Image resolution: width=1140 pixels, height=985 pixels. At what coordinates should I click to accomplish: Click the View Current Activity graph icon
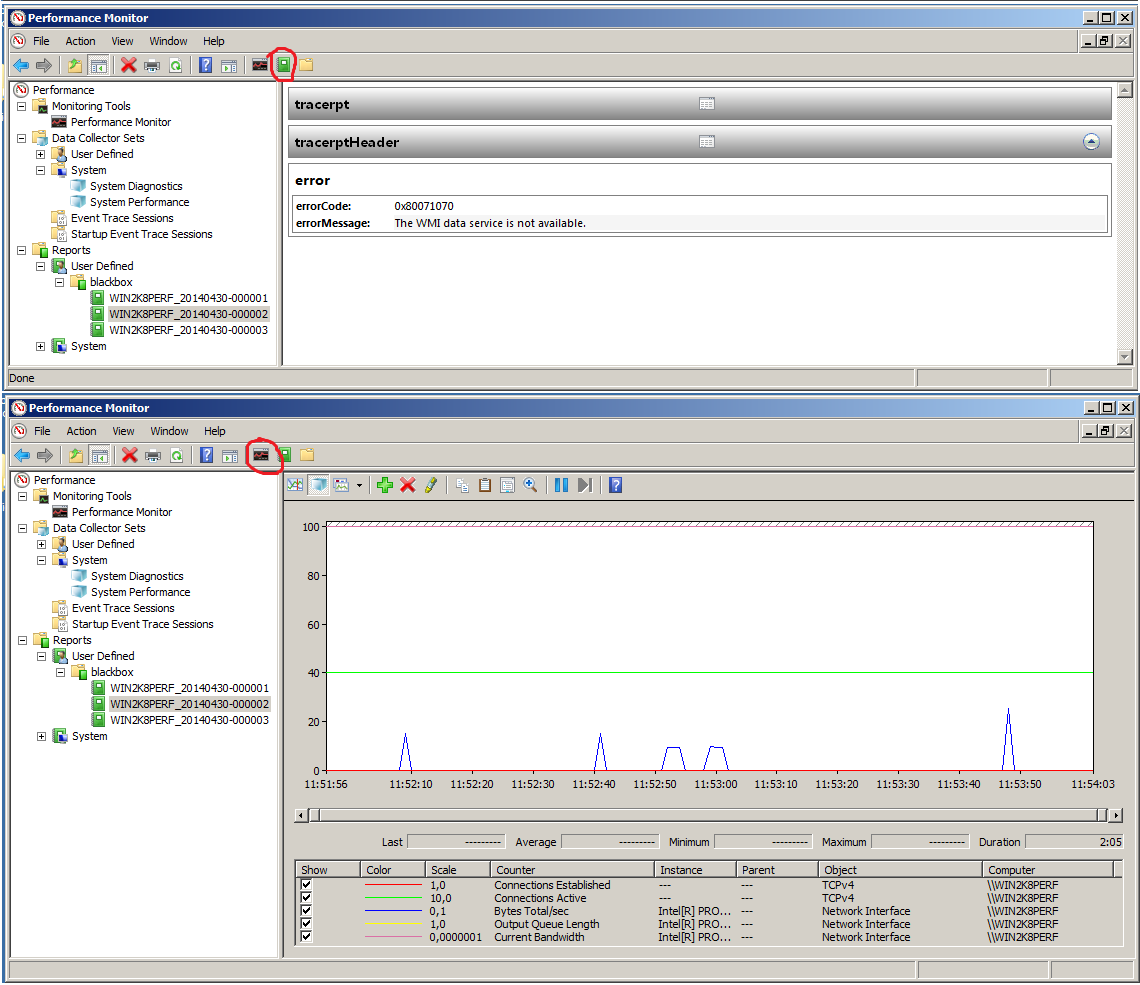click(294, 485)
